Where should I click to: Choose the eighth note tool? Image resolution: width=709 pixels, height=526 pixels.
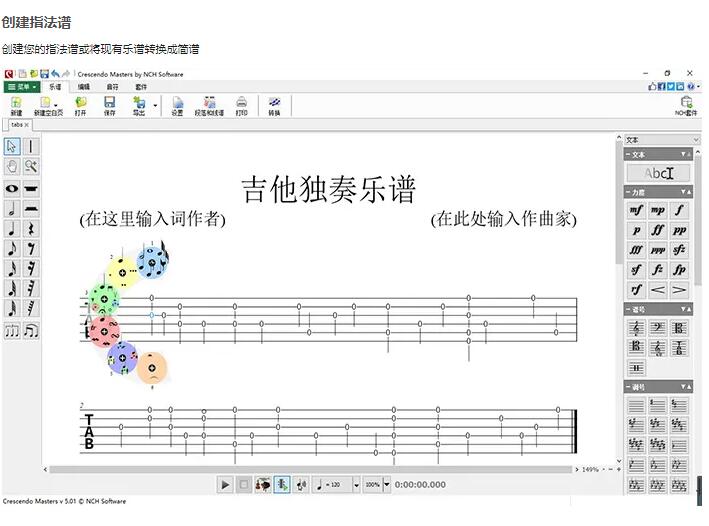coord(12,248)
